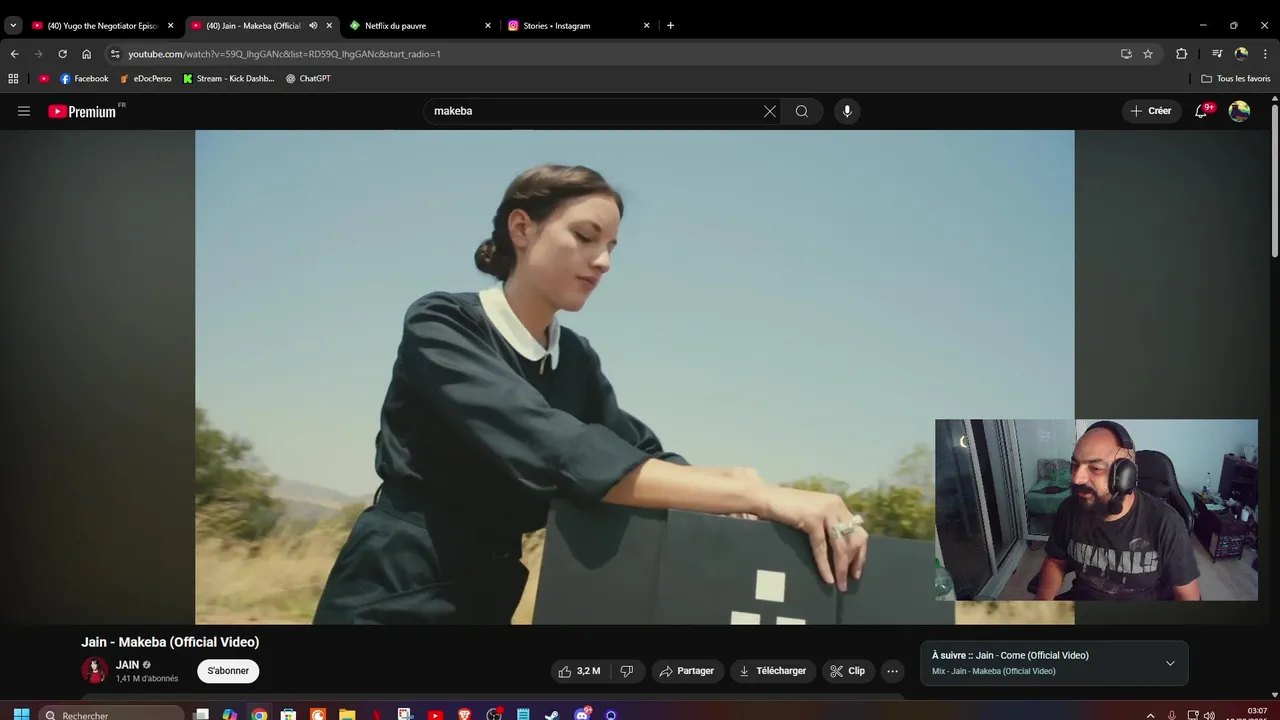The width and height of the screenshot is (1280, 720).
Task: Switch to Netflix du pauvre tab
Action: pos(420,26)
